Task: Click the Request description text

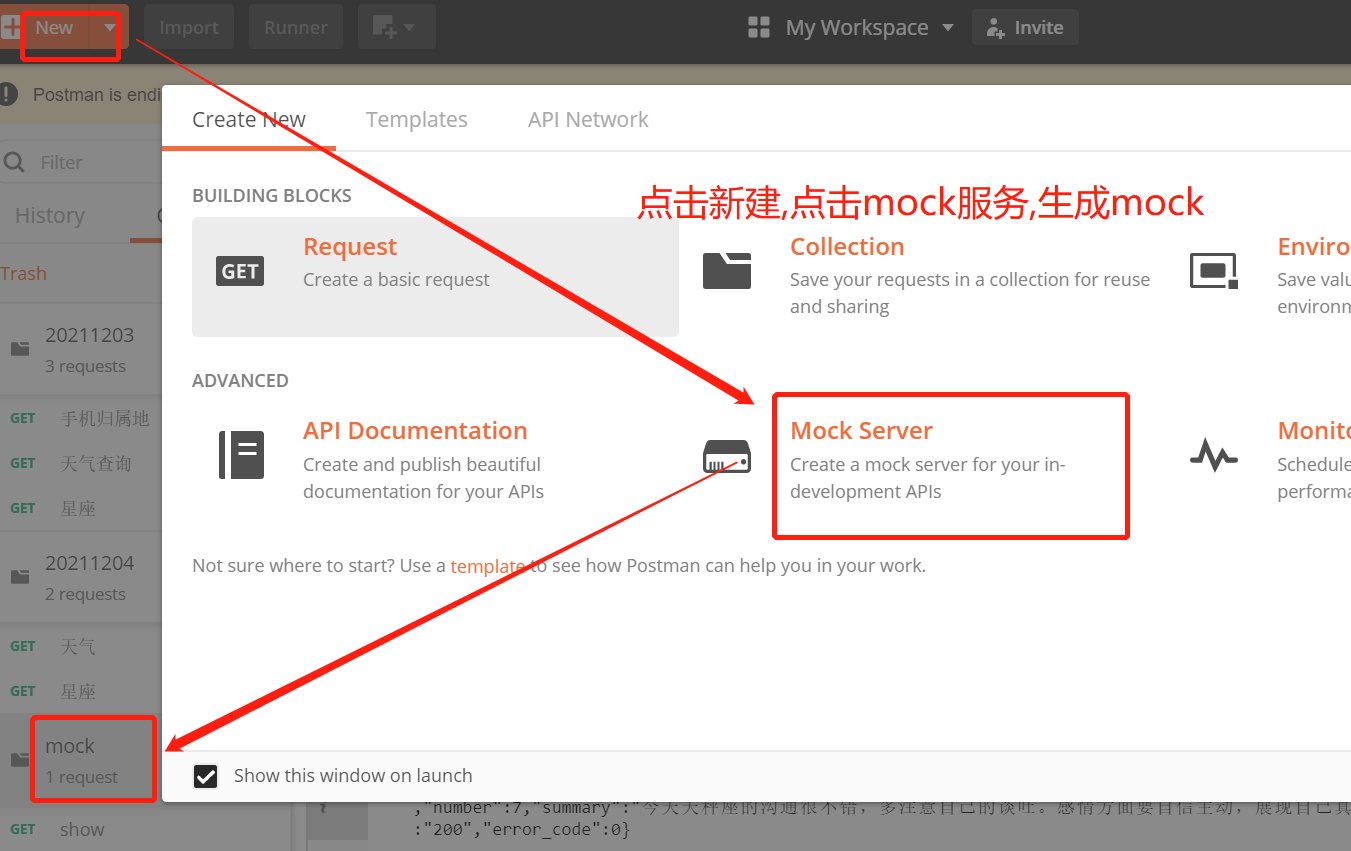Action: click(x=396, y=280)
